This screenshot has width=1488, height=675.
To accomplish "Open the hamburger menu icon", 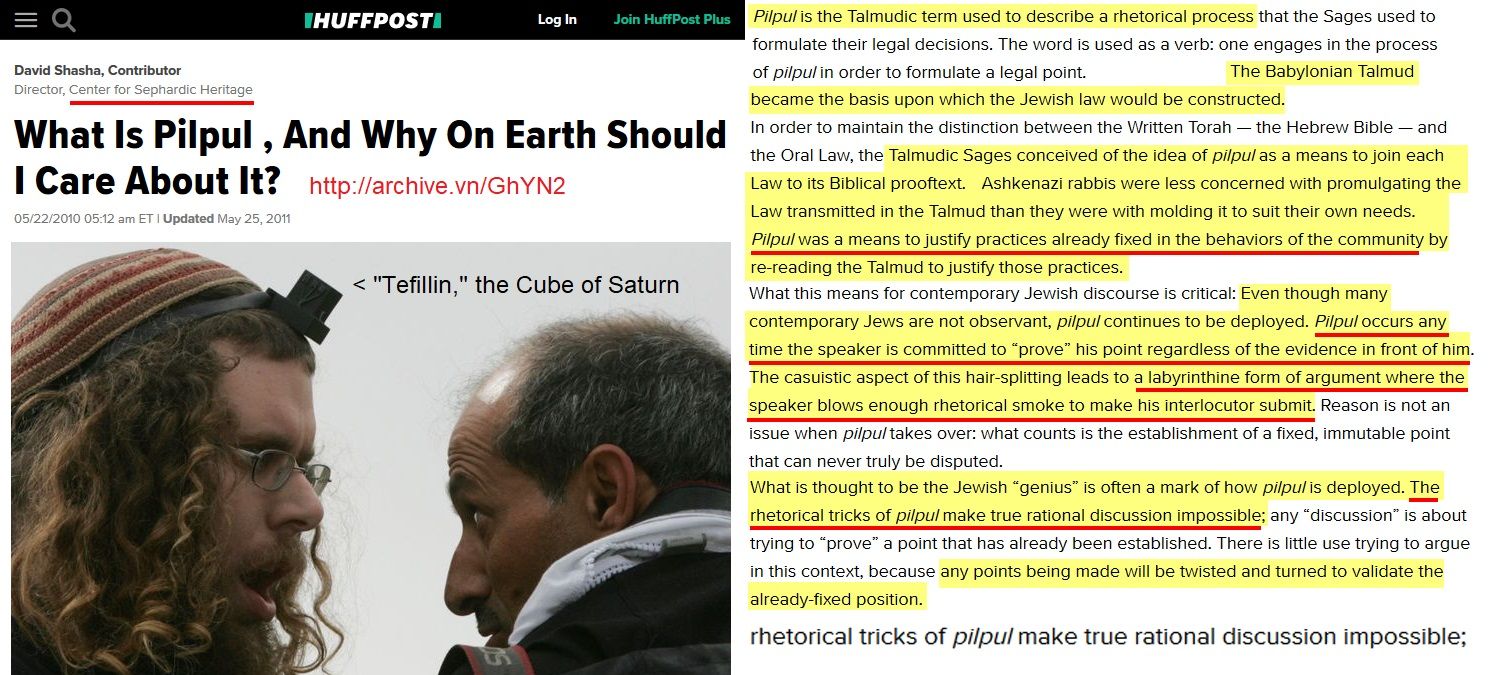I will coord(25,20).
